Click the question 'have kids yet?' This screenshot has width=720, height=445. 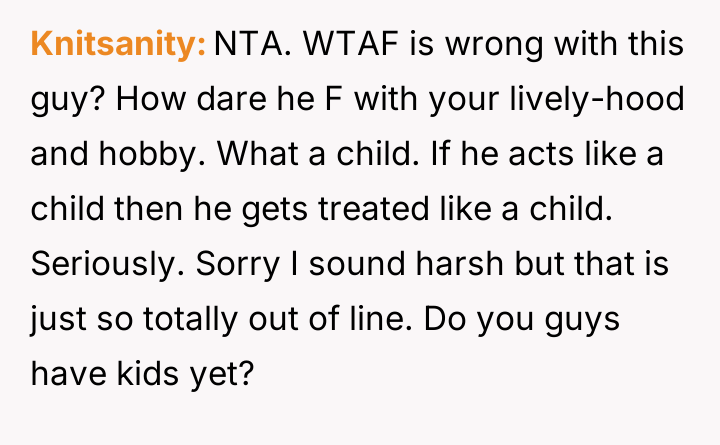tap(143, 377)
